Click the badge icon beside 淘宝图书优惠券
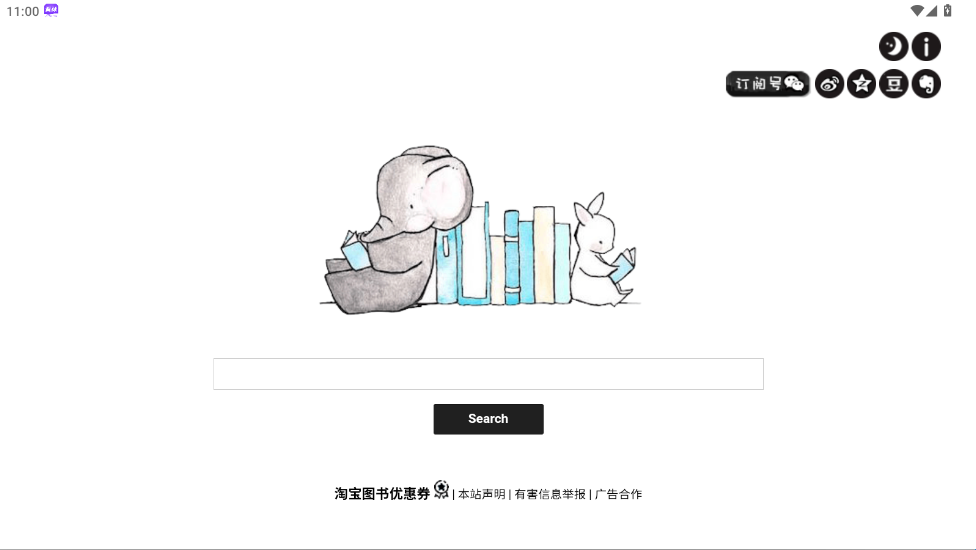The height and width of the screenshot is (550, 976). pyautogui.click(x=441, y=490)
